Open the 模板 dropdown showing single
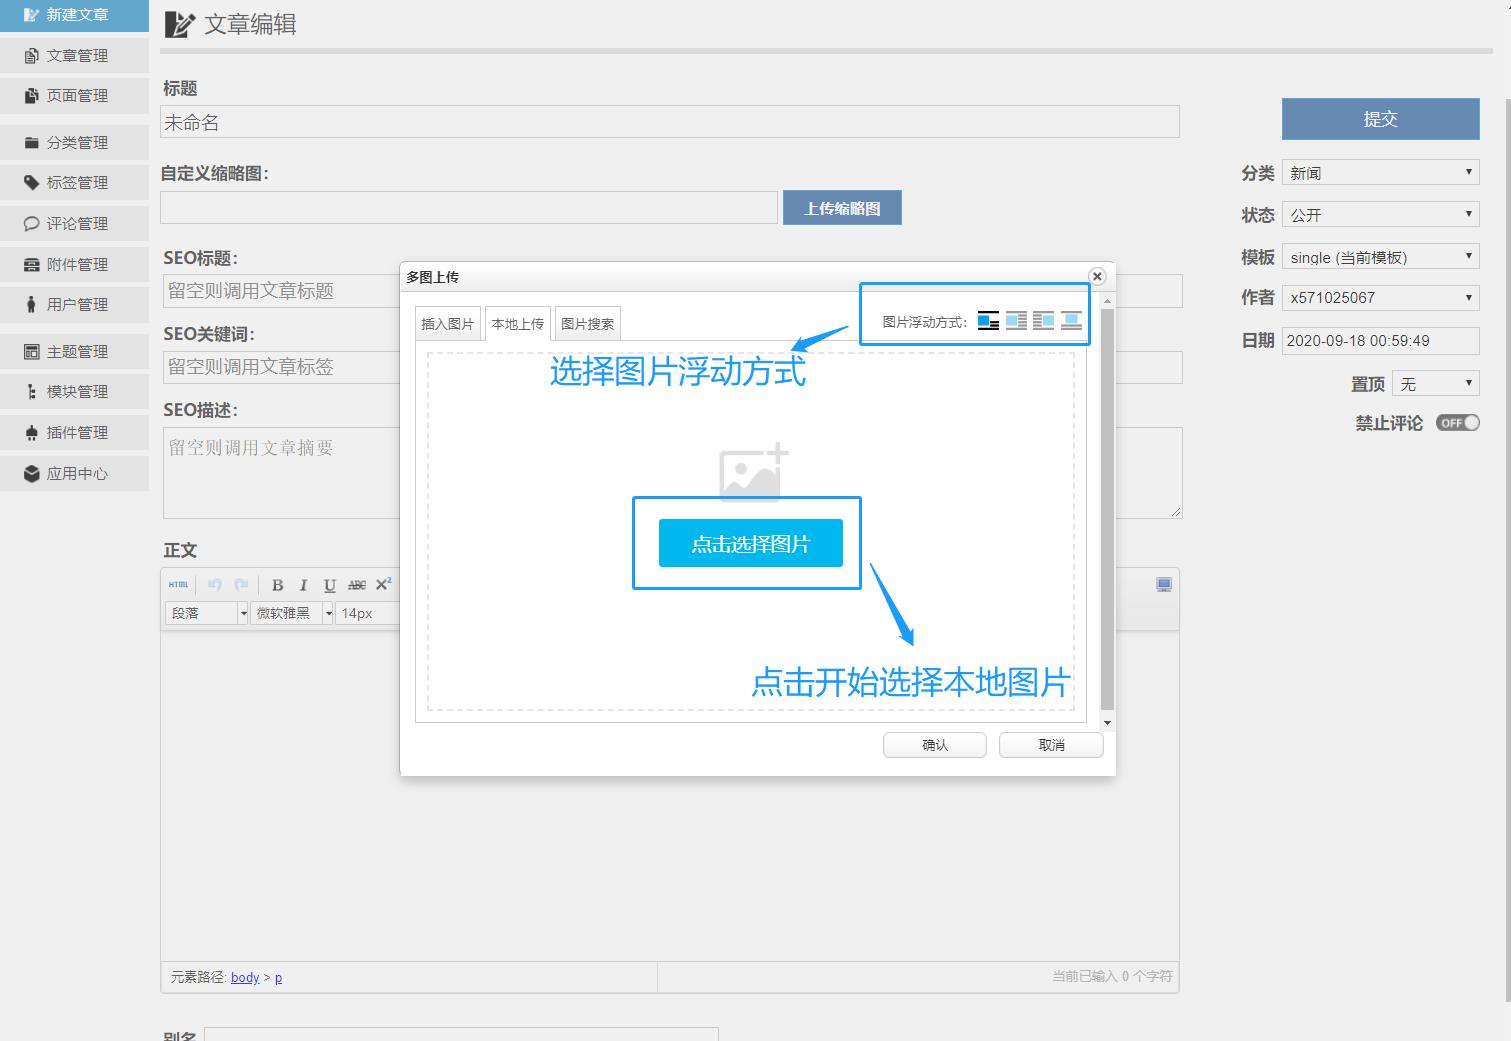The image size is (1511, 1041). (x=1380, y=257)
